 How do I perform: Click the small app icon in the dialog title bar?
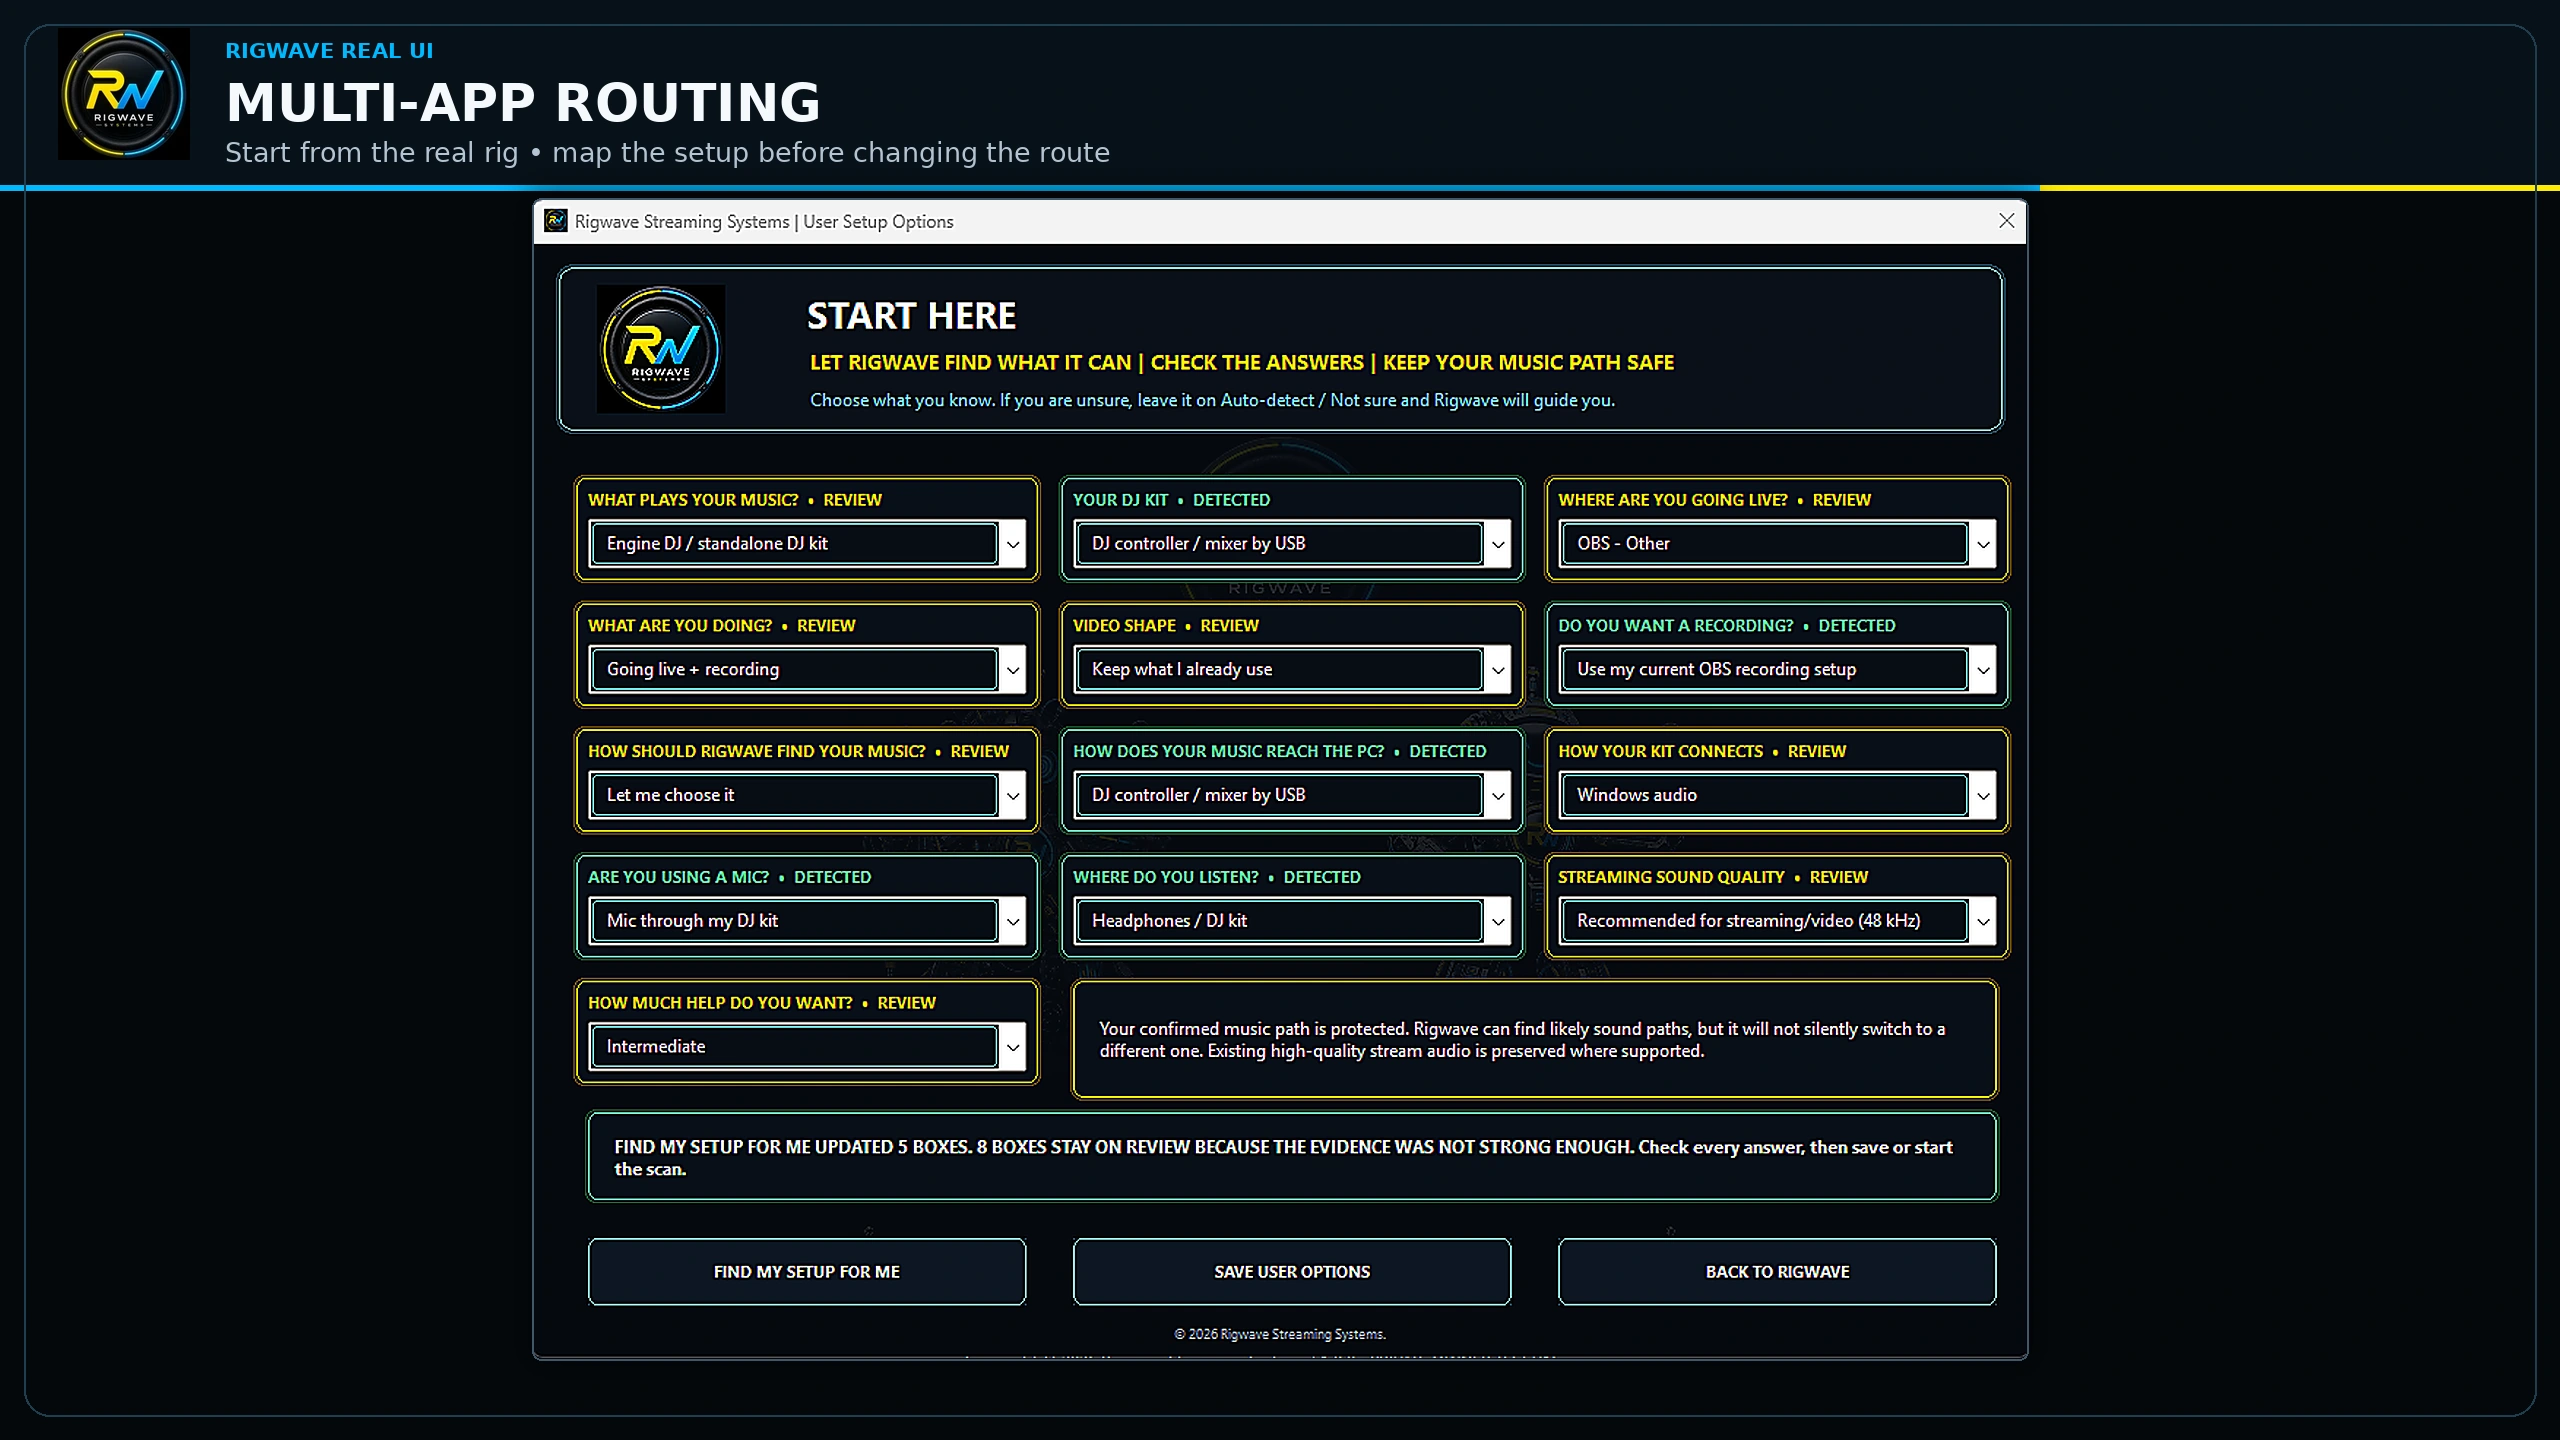[556, 221]
